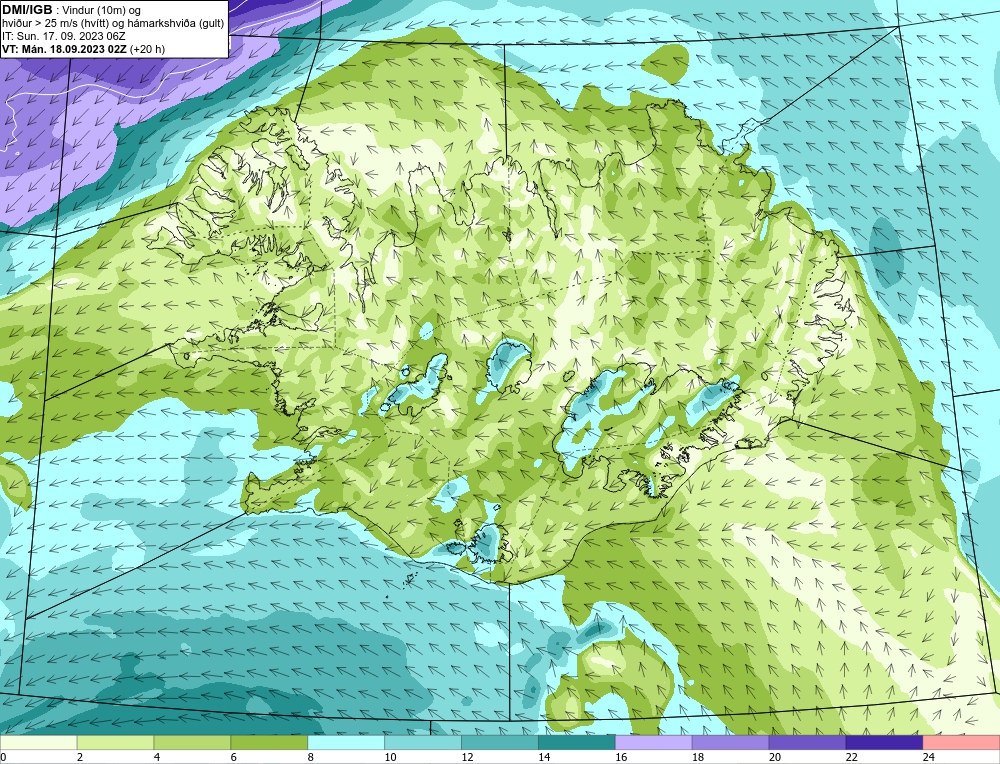Click the legend scale label '24'
This screenshot has width=1000, height=764.
click(x=929, y=758)
